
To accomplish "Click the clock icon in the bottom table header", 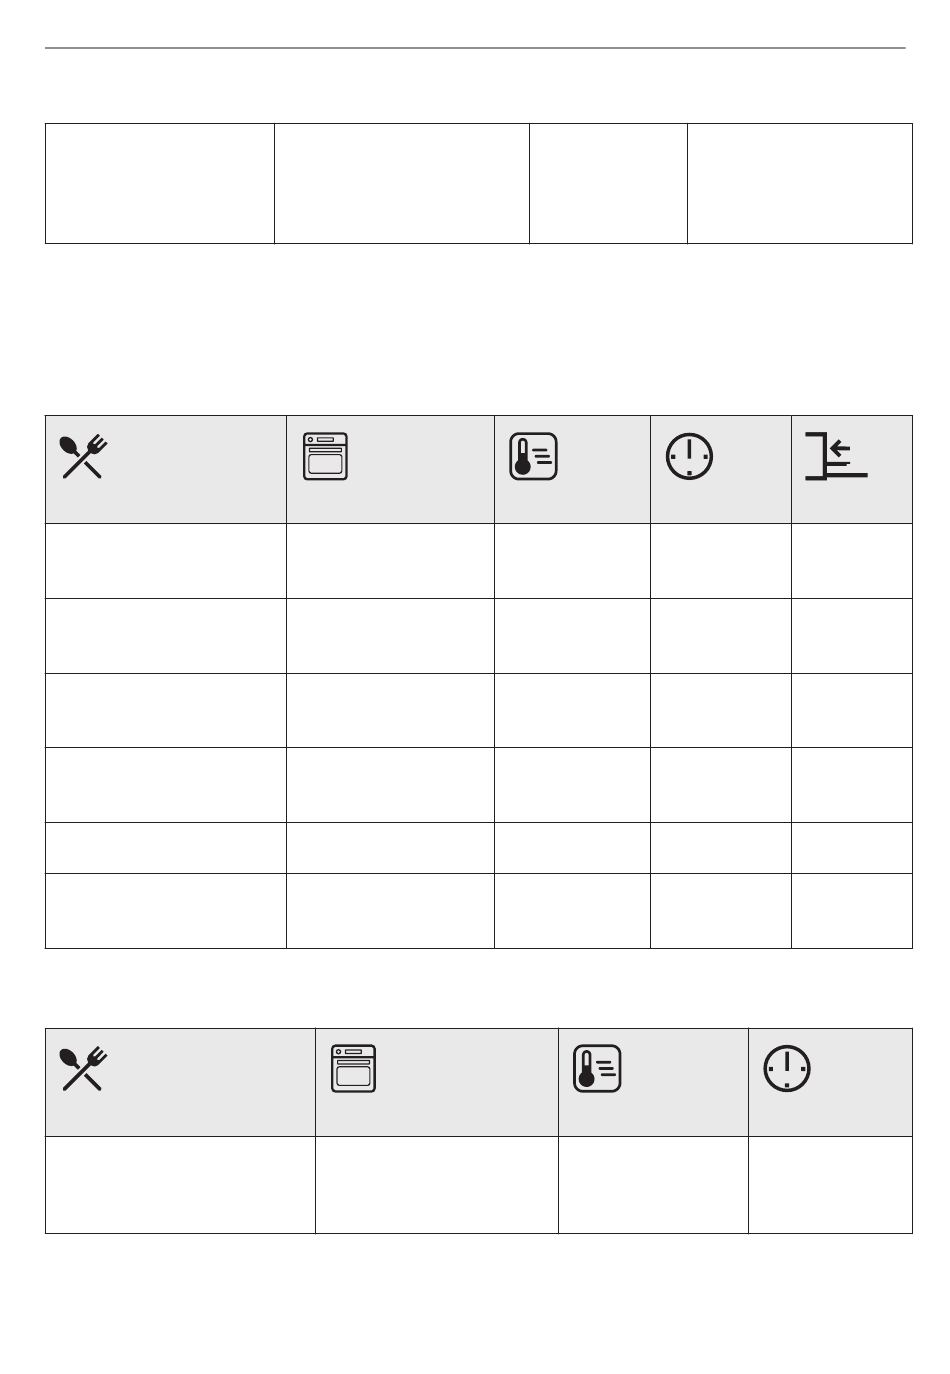I will click(x=788, y=1069).
